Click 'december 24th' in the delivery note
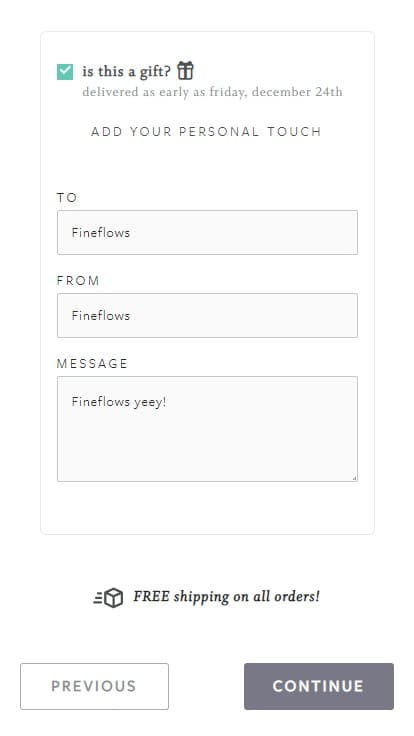The image size is (414, 736). point(297,92)
